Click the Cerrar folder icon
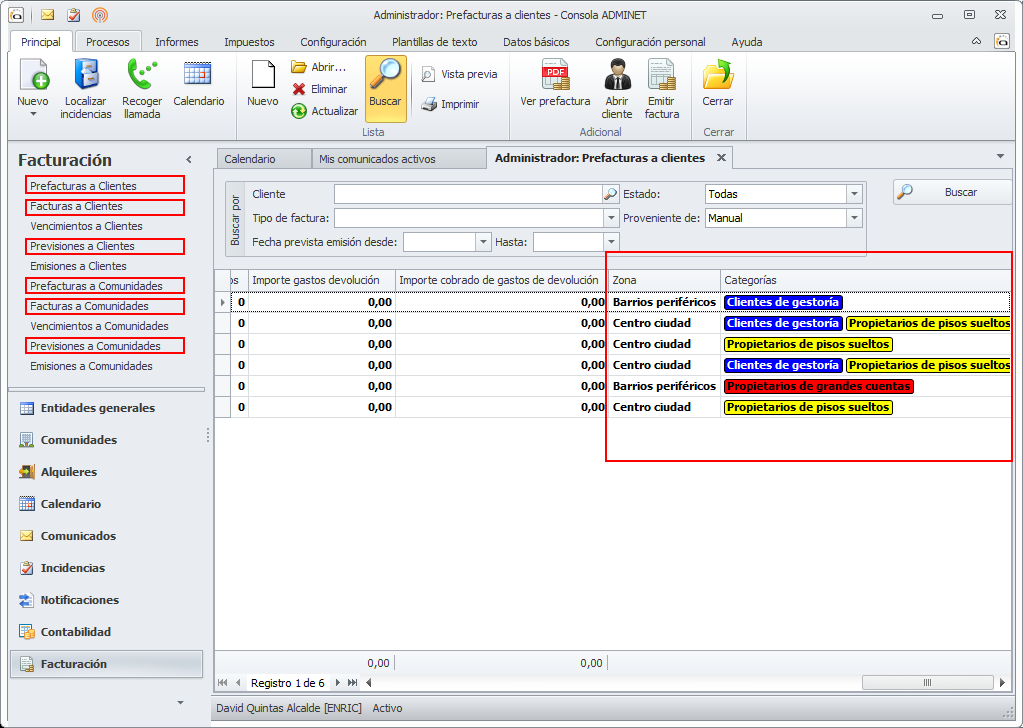 click(x=717, y=76)
